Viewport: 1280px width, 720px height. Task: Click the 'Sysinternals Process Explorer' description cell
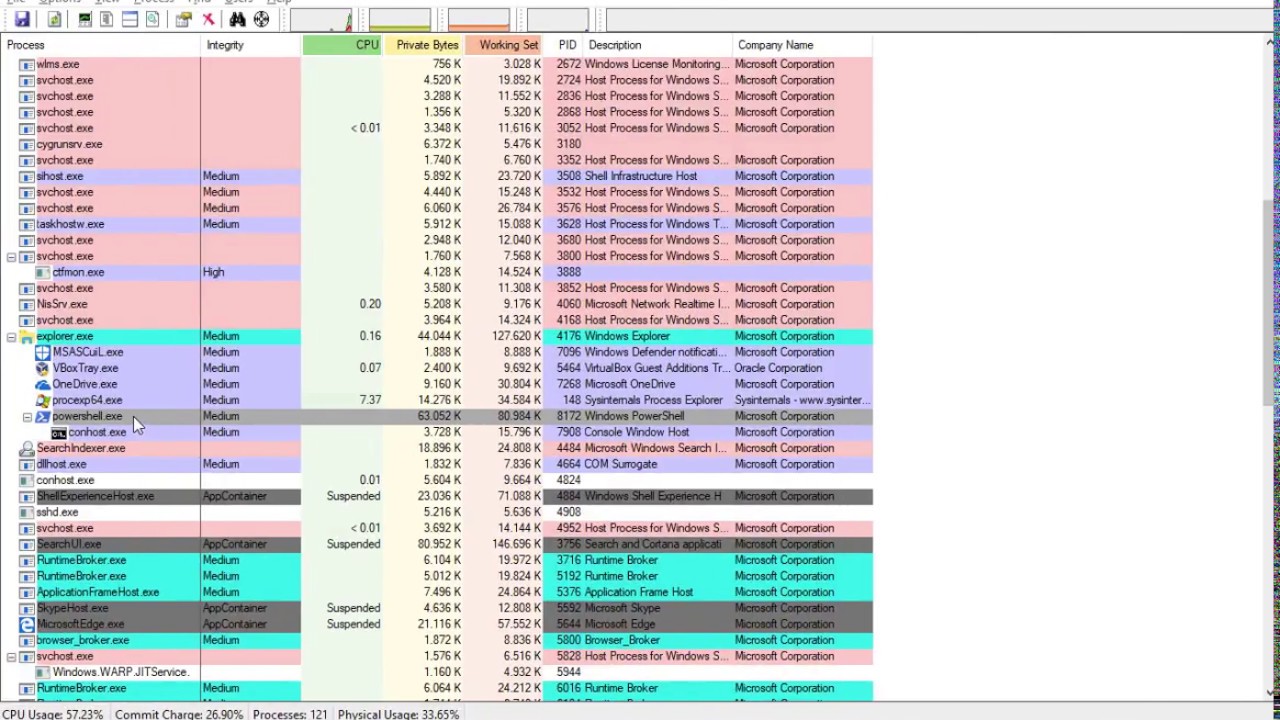click(x=653, y=400)
